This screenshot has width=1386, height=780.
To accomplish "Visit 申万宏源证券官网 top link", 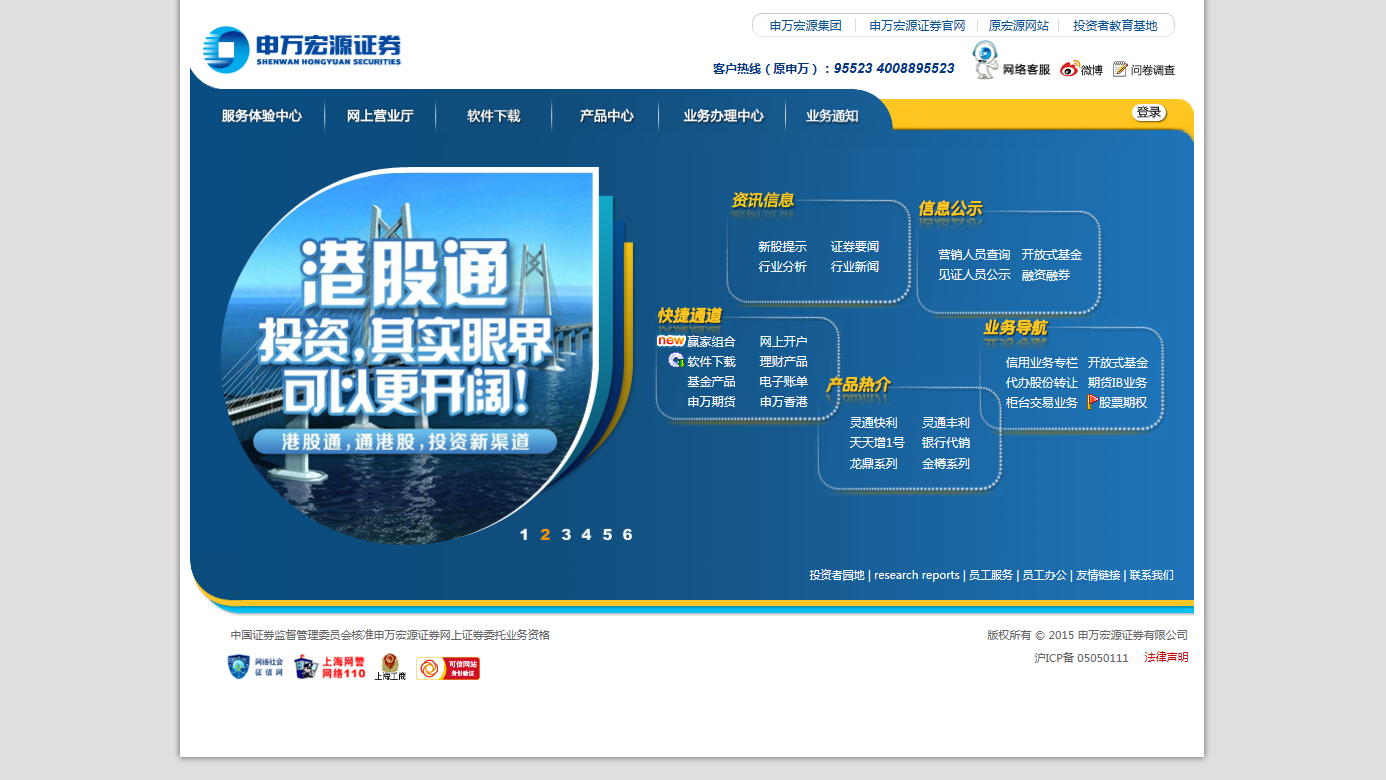I will pos(917,26).
